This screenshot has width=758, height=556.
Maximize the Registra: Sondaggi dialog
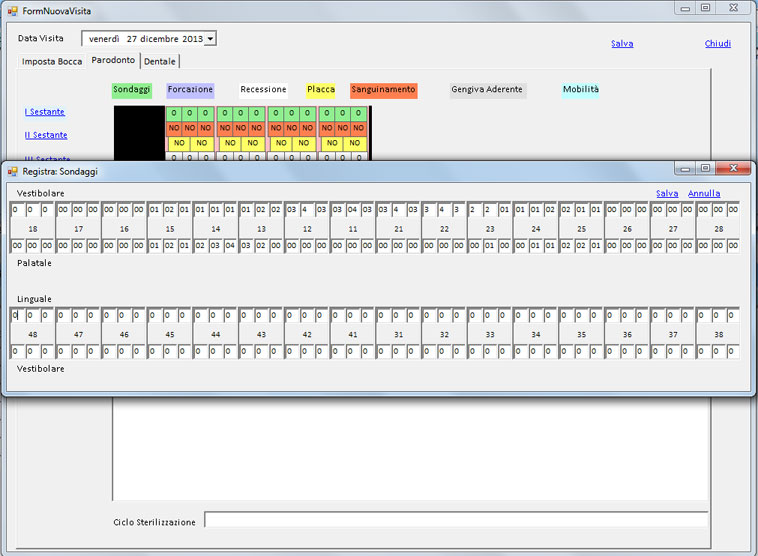click(x=705, y=168)
